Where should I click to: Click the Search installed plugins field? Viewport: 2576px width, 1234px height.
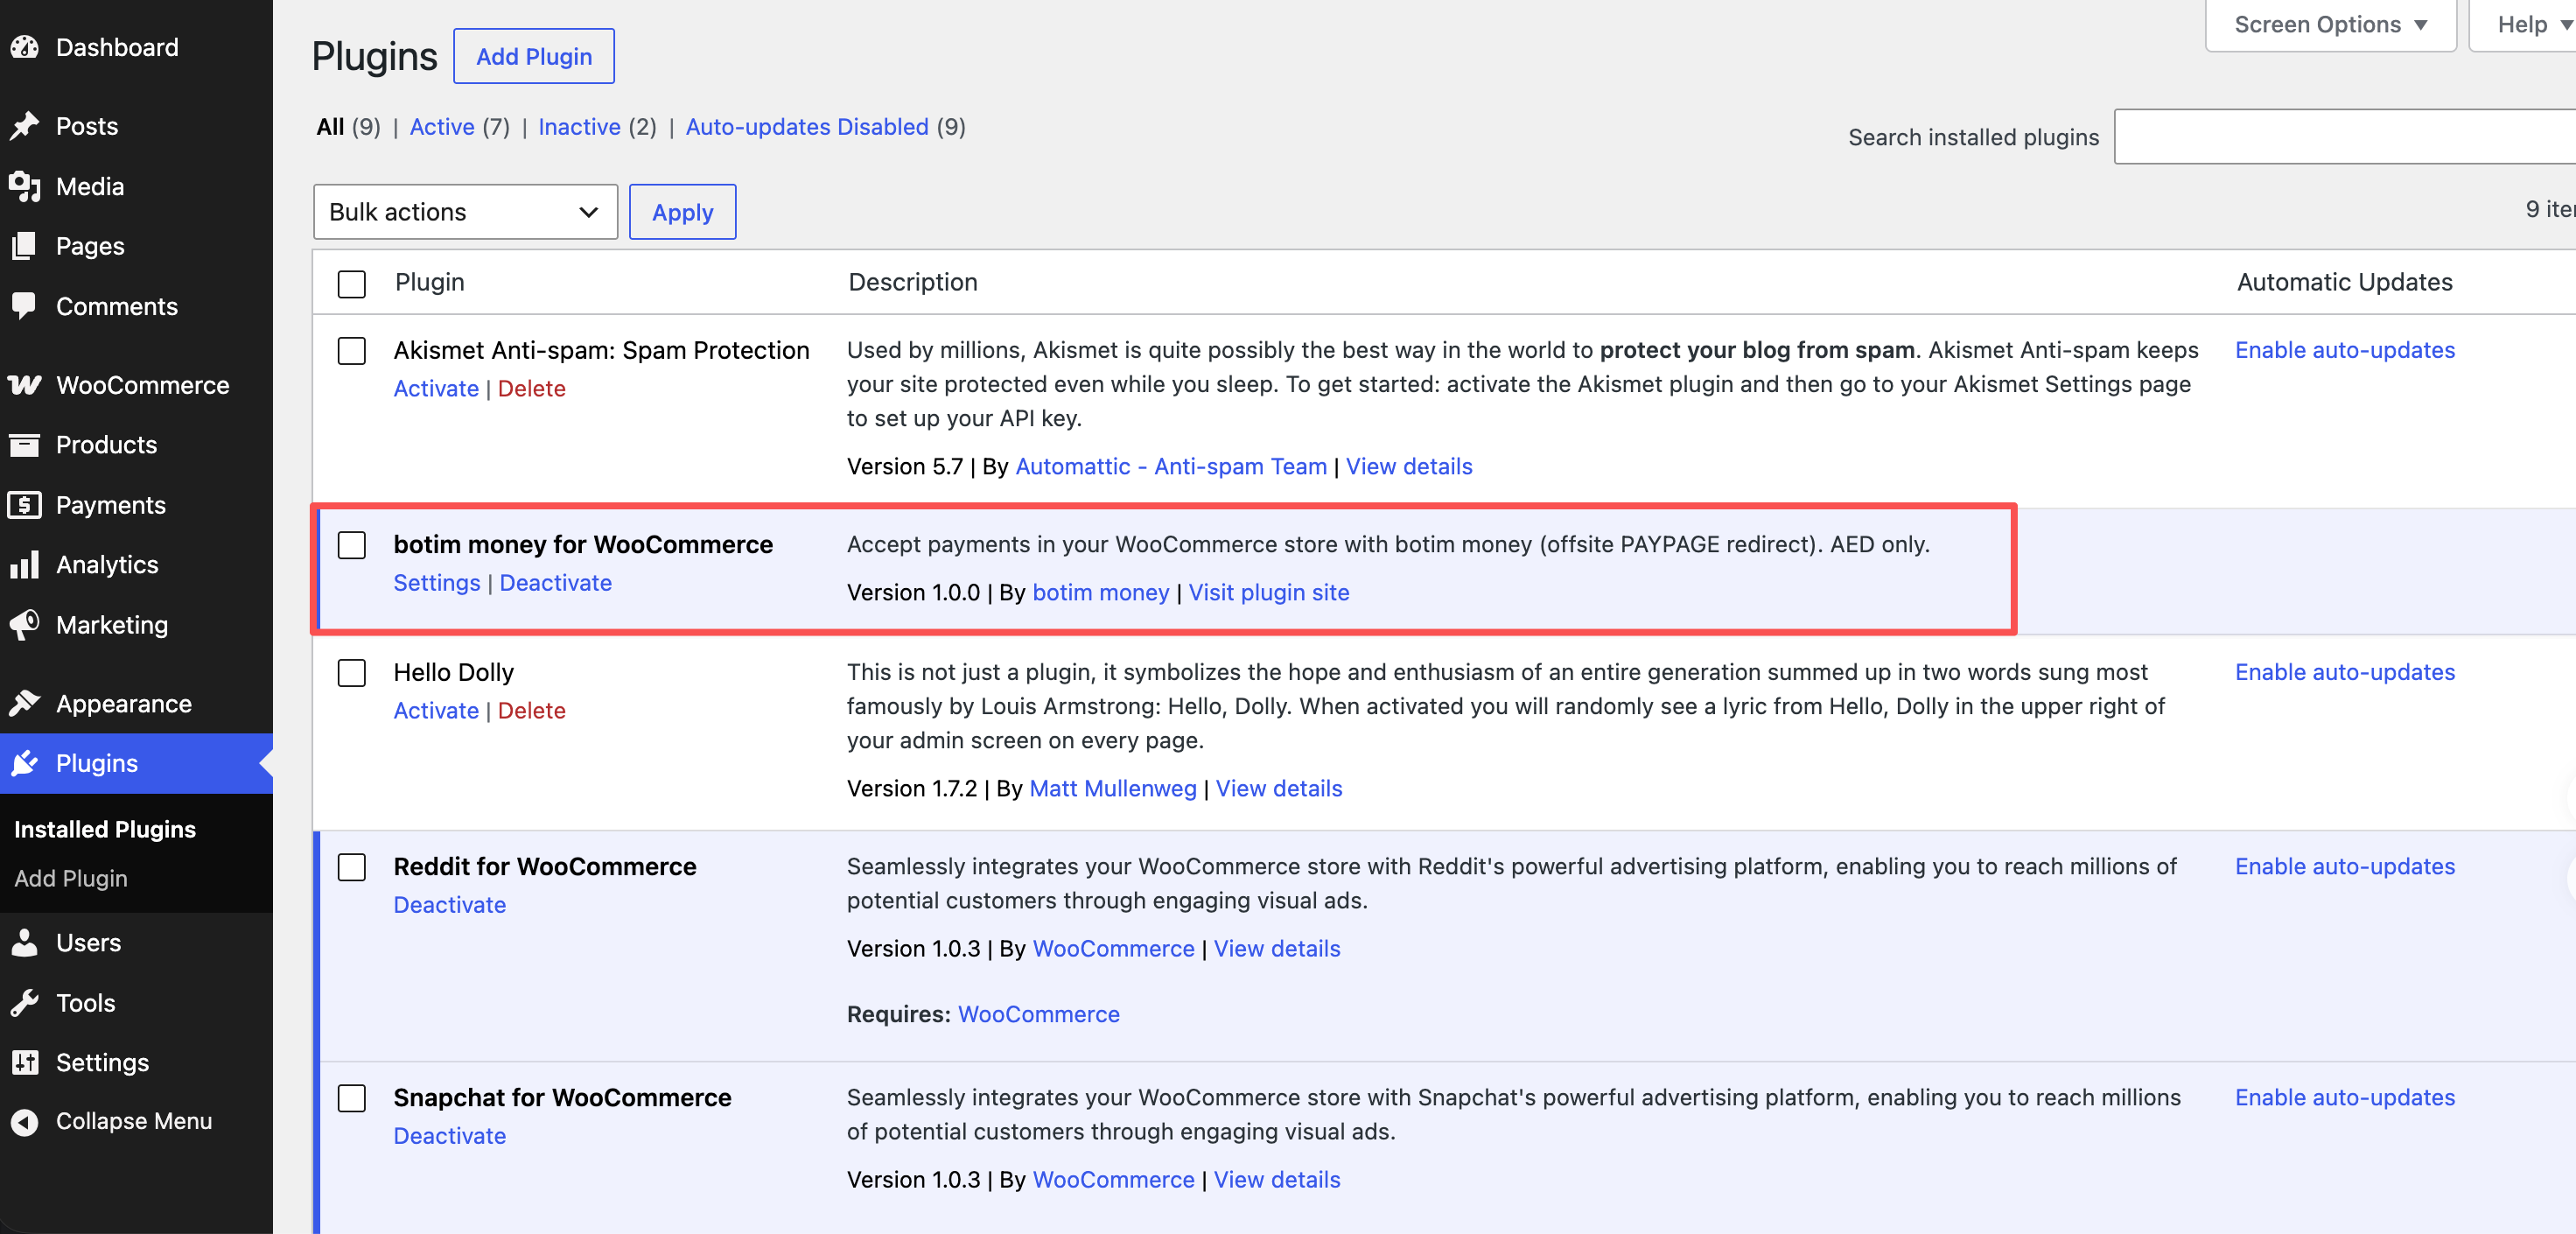point(2345,137)
